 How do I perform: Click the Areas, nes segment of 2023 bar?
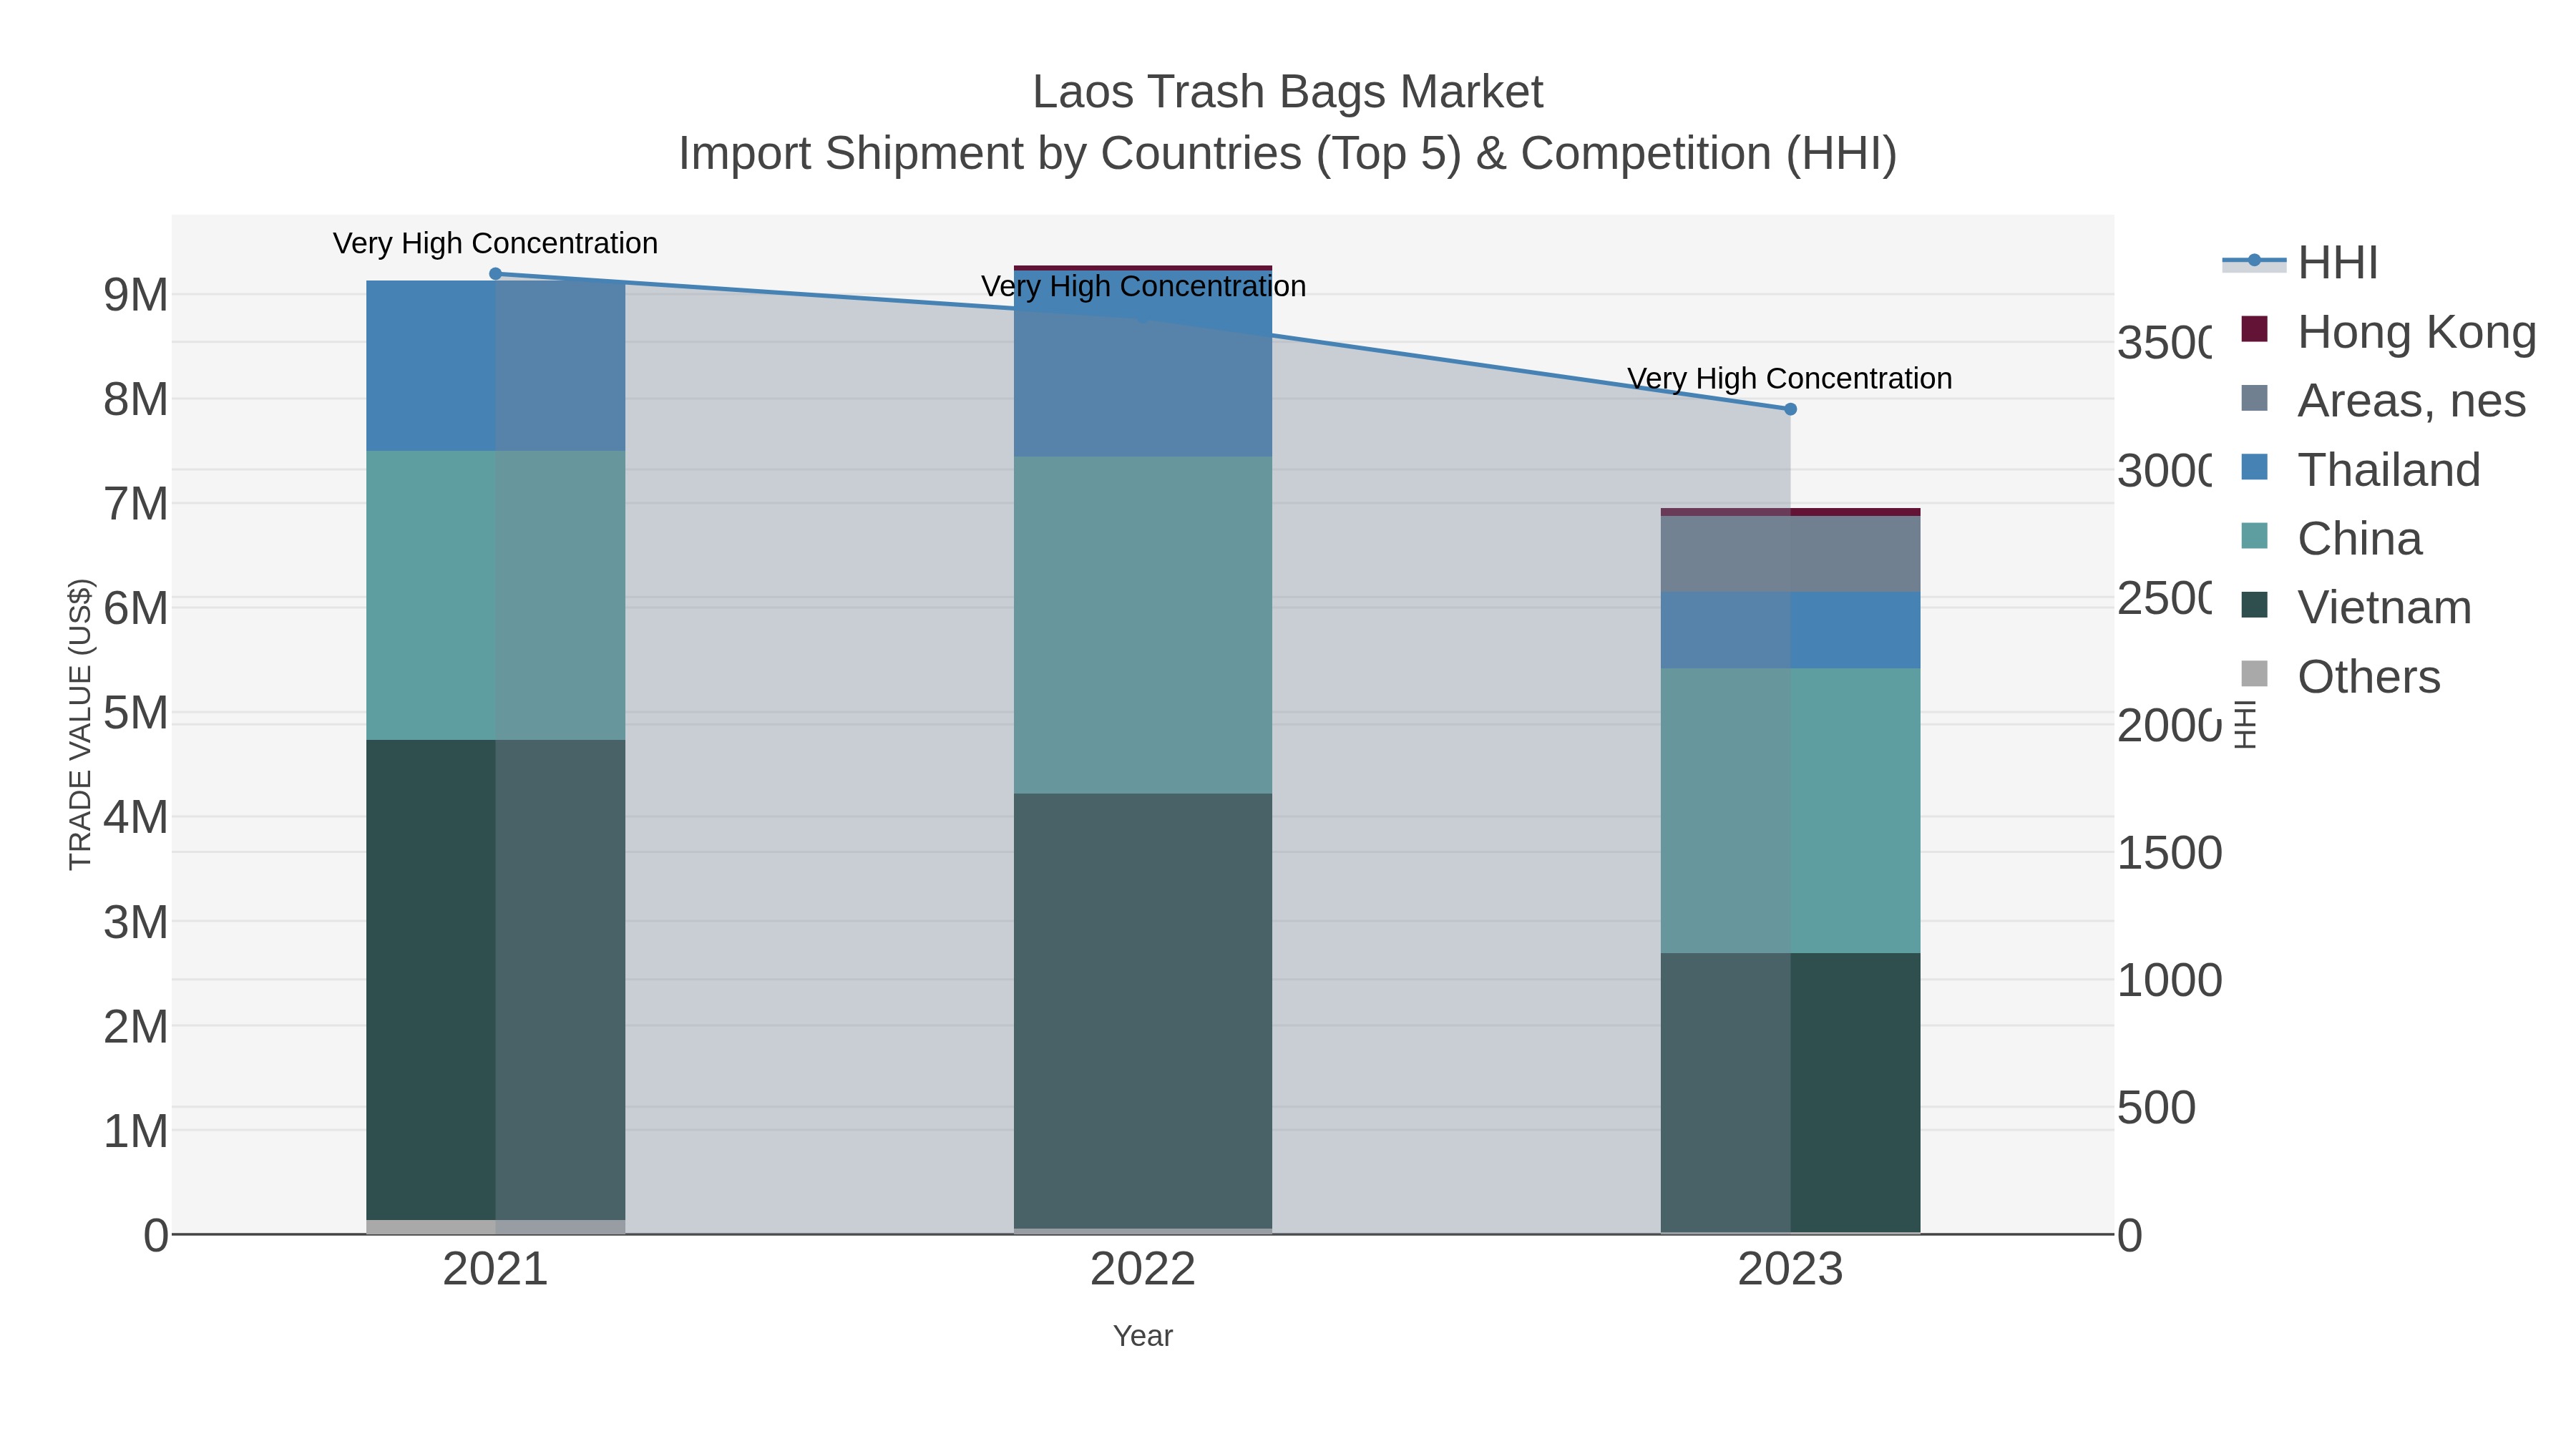pyautogui.click(x=1790, y=554)
